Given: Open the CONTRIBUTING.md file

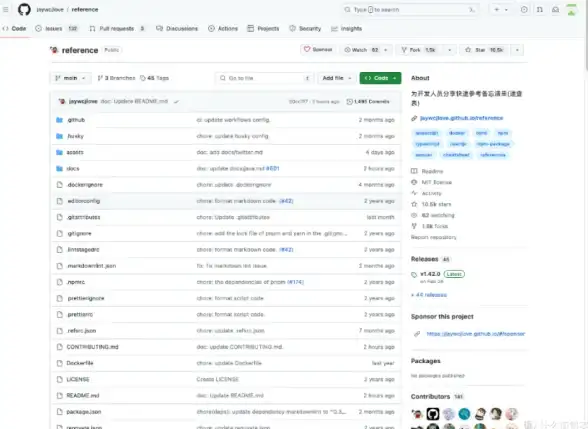Looking at the screenshot, I should (92, 347).
